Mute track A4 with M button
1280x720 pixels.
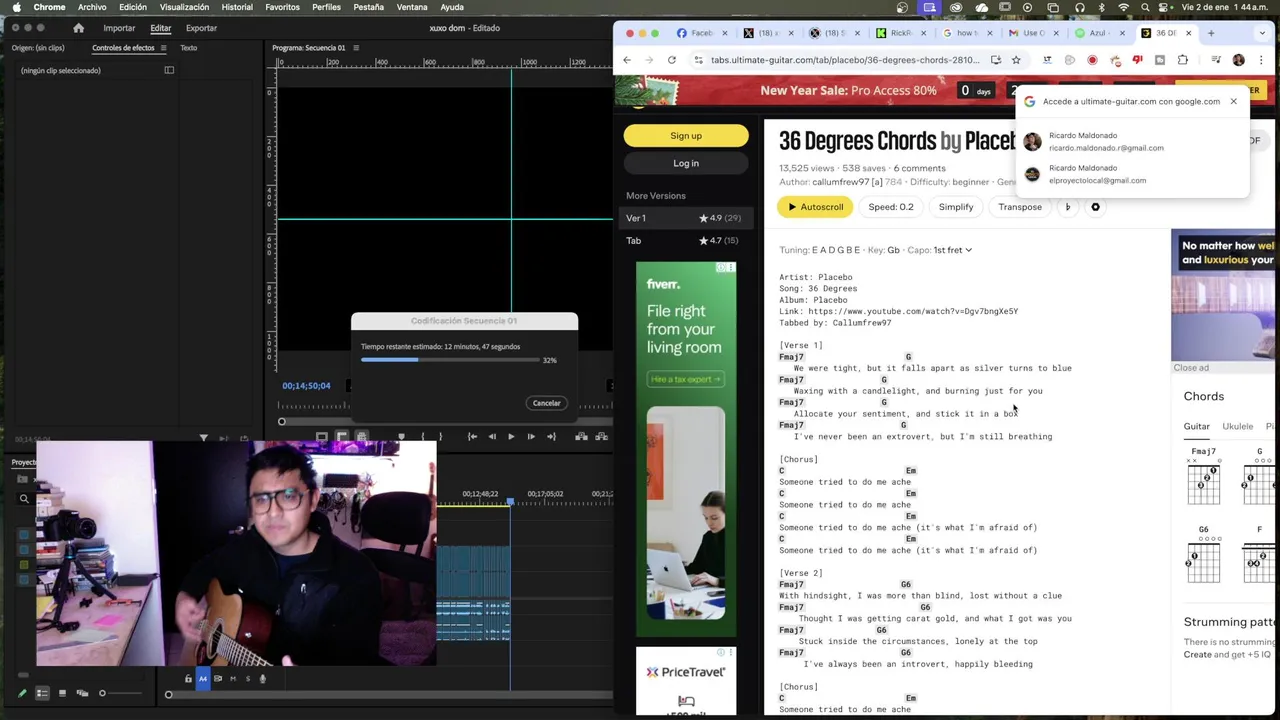pyautogui.click(x=233, y=679)
